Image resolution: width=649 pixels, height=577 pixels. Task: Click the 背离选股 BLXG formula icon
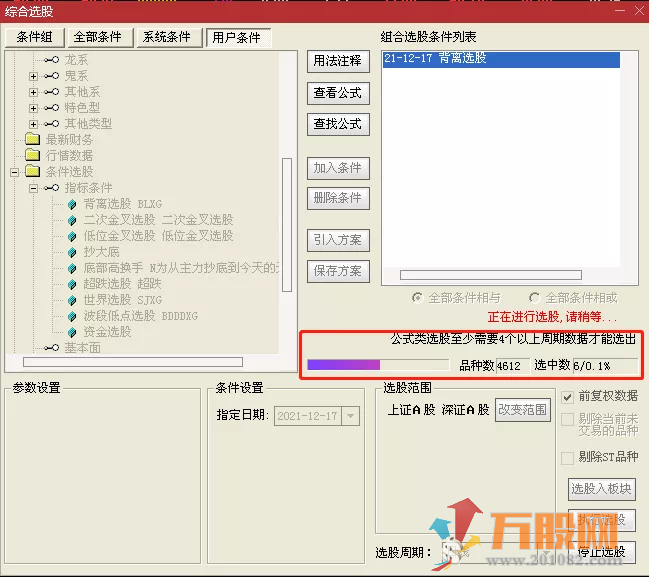tap(72, 204)
